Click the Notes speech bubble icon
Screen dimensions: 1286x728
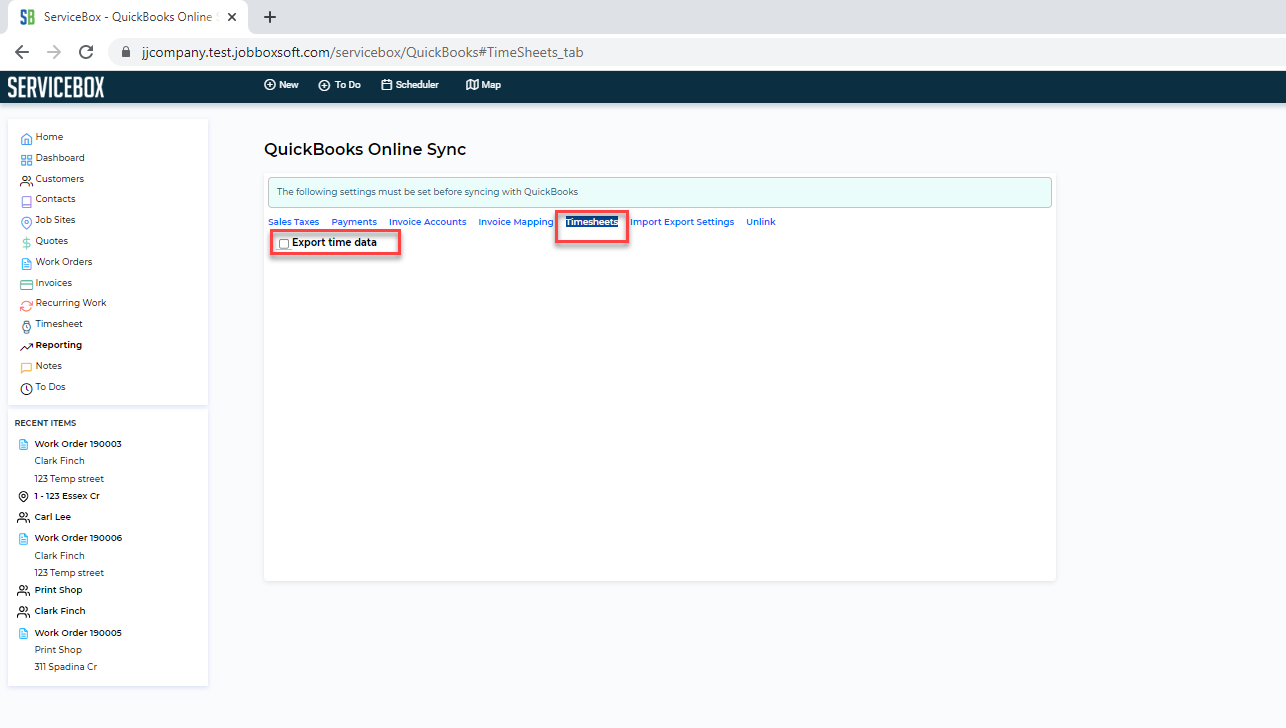[x=26, y=368]
